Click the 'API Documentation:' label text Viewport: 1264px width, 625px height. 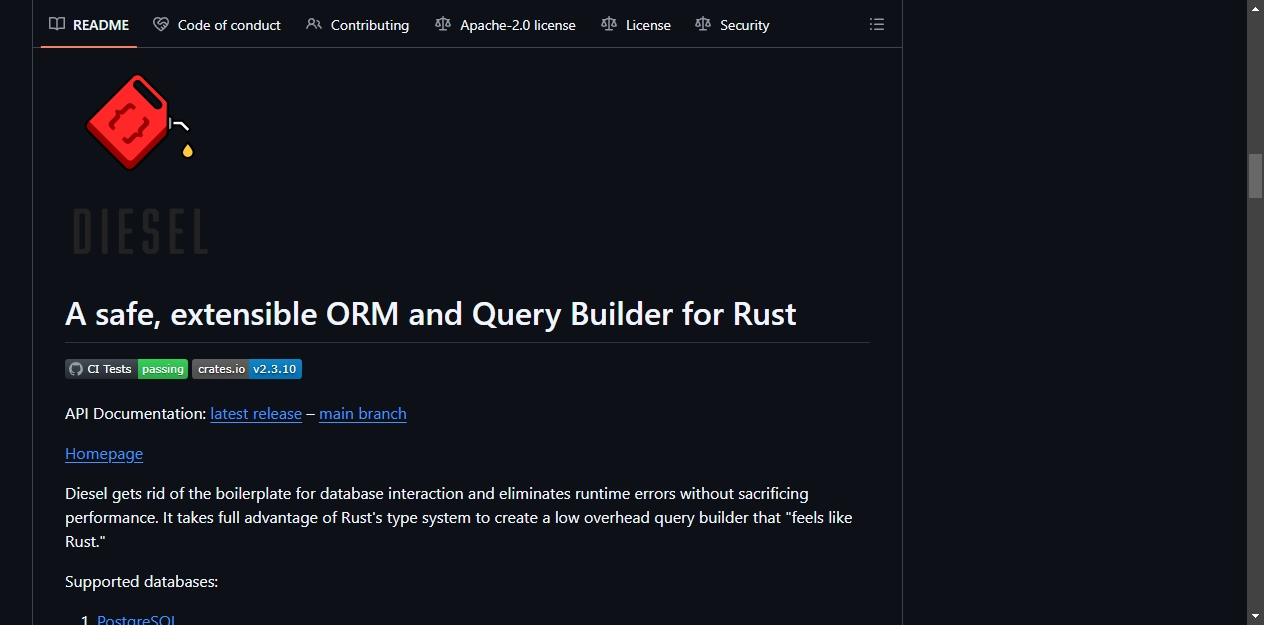135,414
